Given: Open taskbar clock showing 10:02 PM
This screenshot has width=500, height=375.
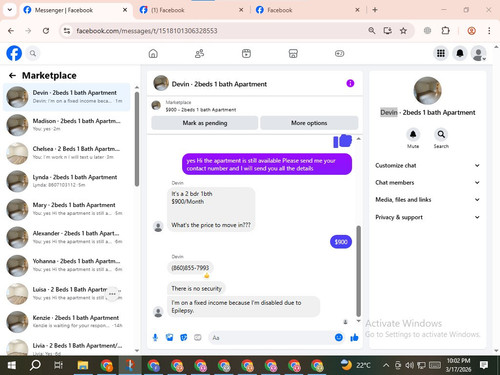Looking at the screenshot, I should coord(458,365).
